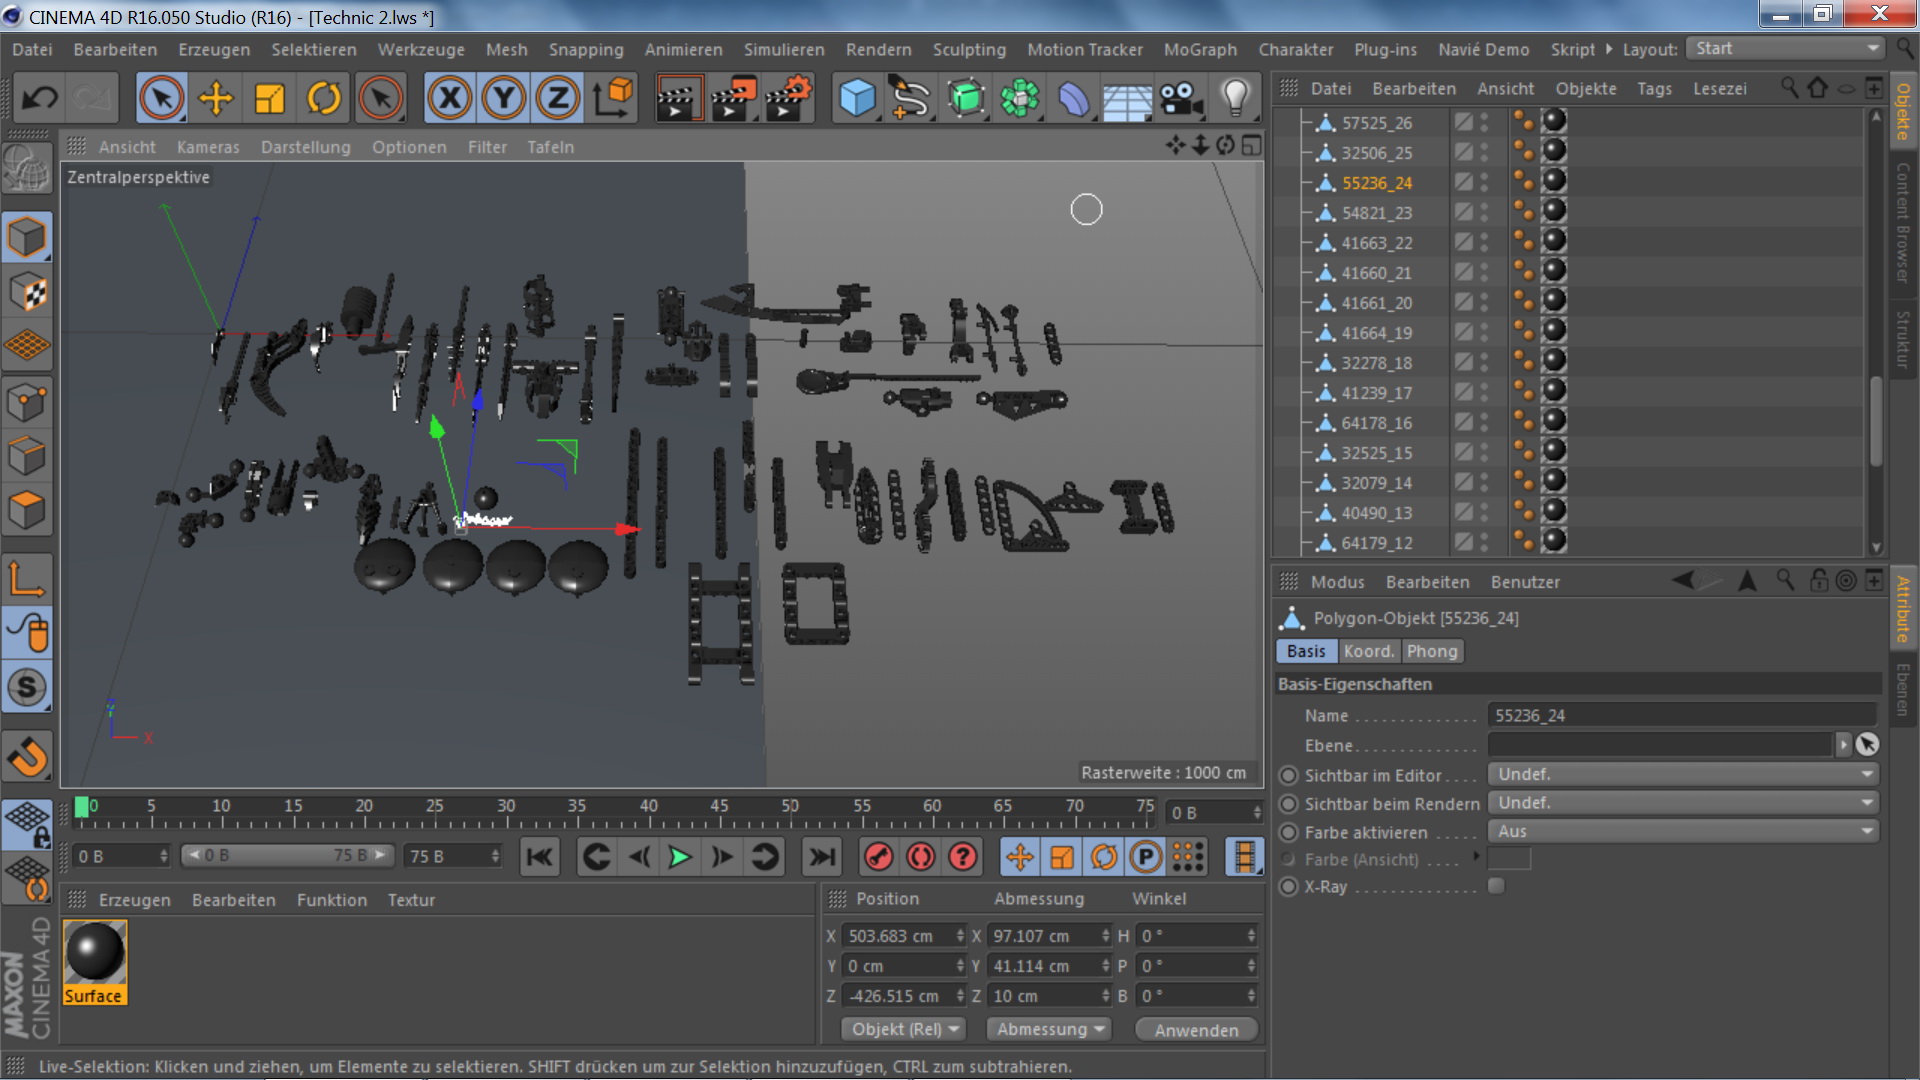1920x1080 pixels.
Task: Open the spline pen tool
Action: coord(911,98)
